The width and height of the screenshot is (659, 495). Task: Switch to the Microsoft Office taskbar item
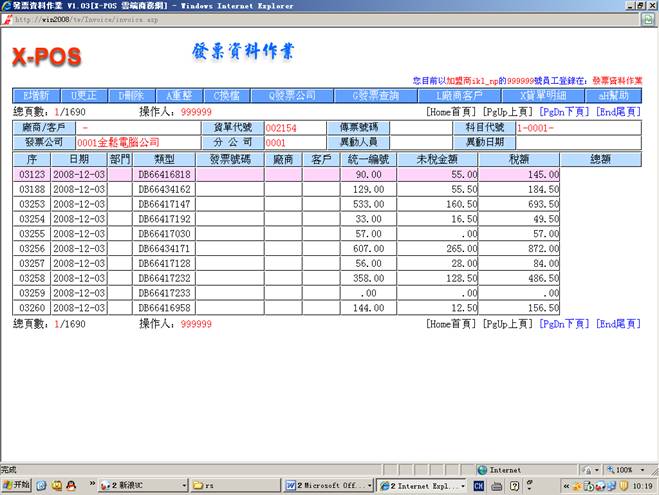tap(327, 485)
